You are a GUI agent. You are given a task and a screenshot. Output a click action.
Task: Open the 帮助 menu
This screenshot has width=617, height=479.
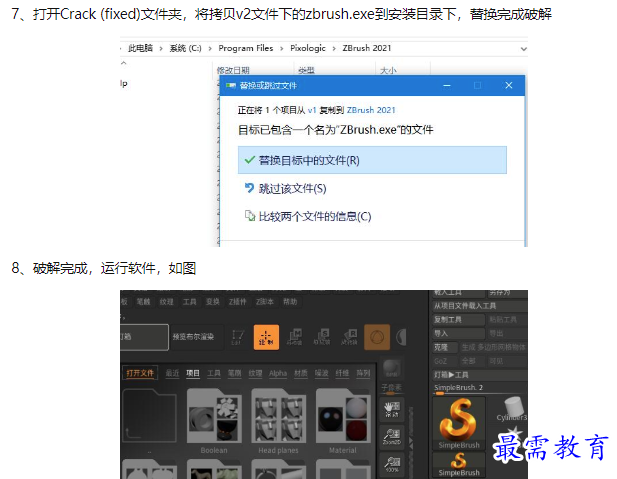(x=290, y=302)
